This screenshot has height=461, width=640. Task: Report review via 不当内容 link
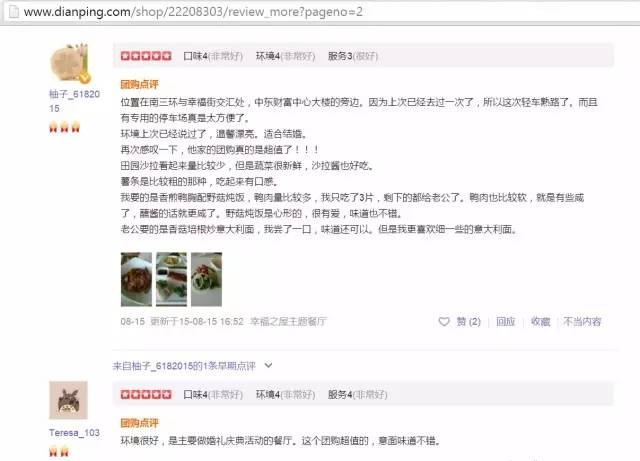click(582, 322)
